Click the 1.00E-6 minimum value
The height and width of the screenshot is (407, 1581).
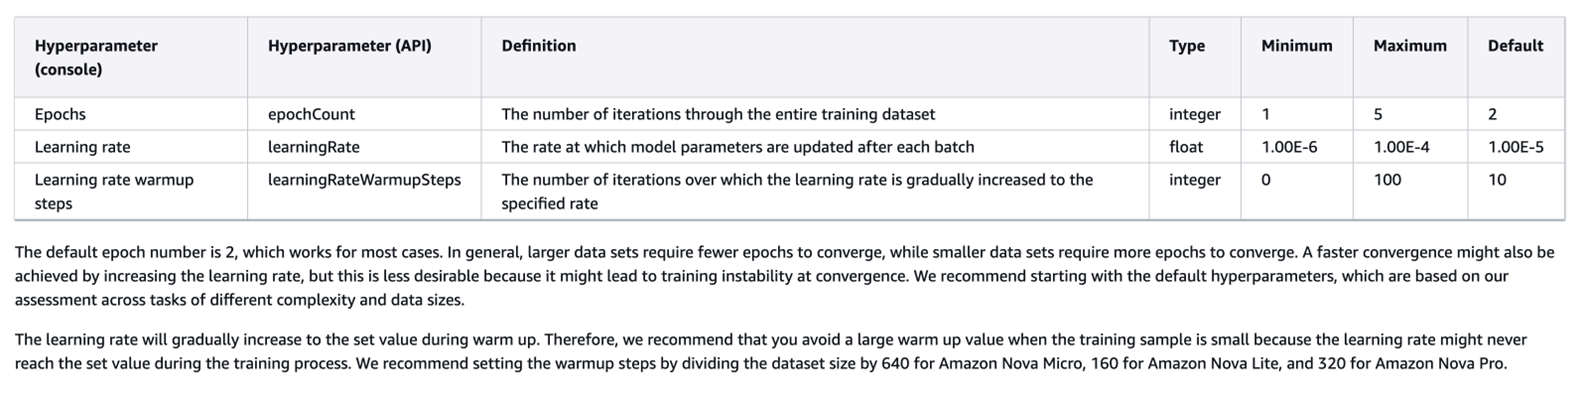1289,147
